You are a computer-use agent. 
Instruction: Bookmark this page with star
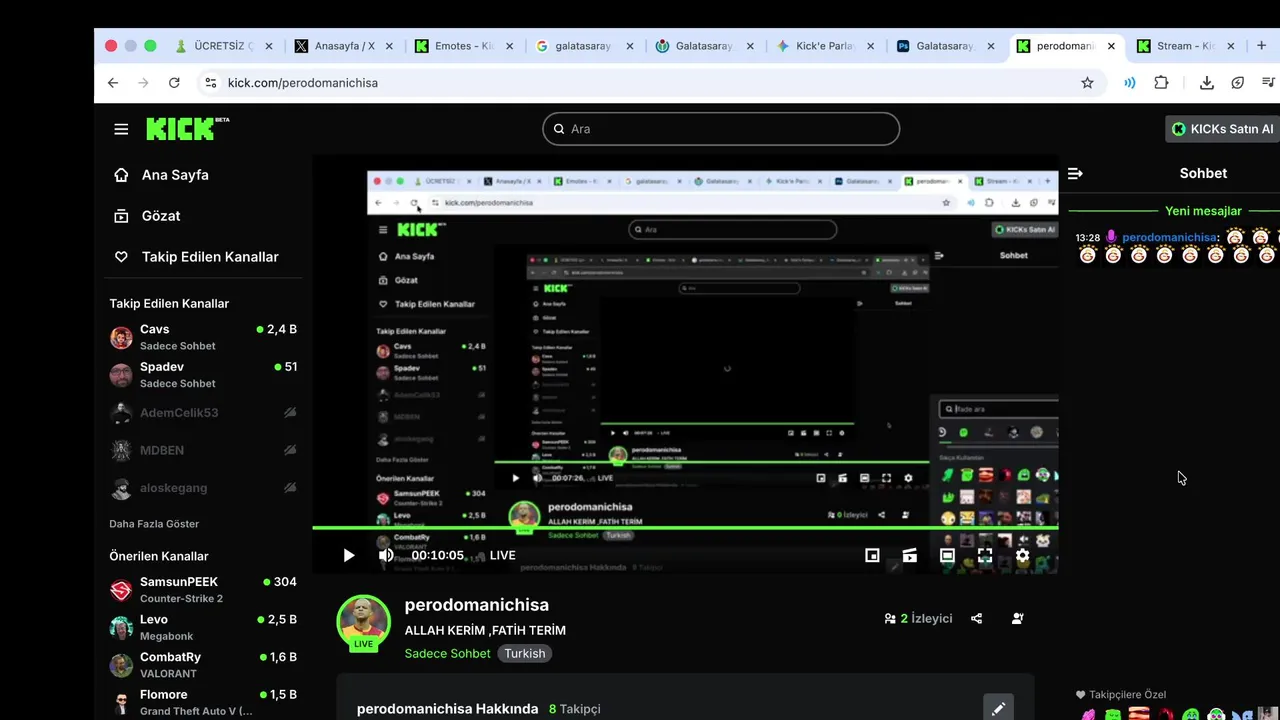[x=1087, y=83]
